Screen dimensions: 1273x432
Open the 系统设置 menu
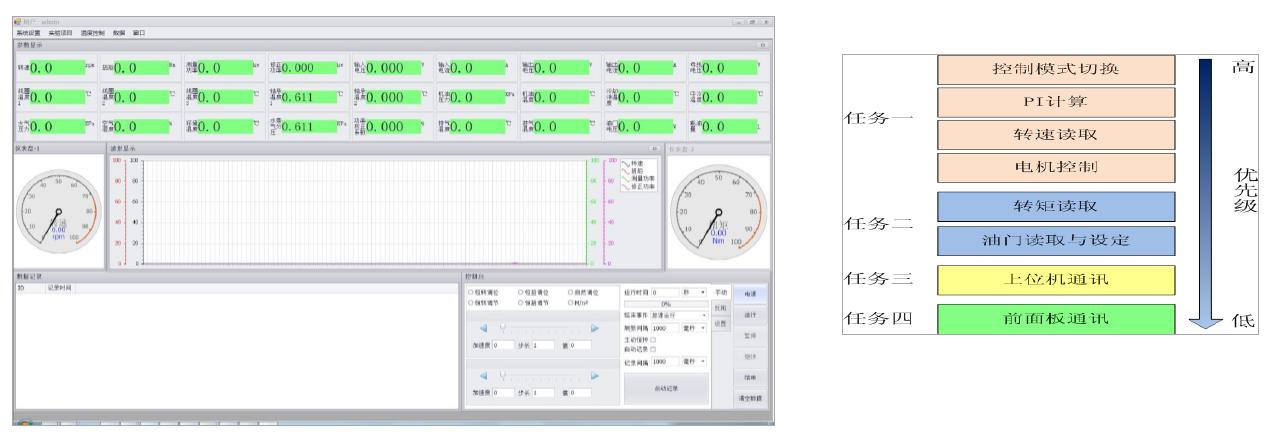[28, 33]
